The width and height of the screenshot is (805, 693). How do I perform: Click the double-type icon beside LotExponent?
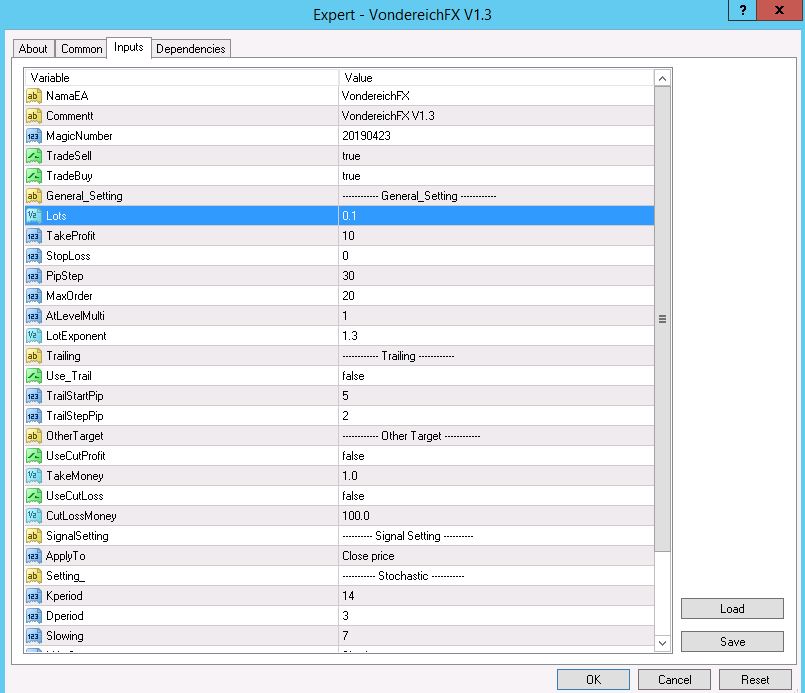coord(33,336)
